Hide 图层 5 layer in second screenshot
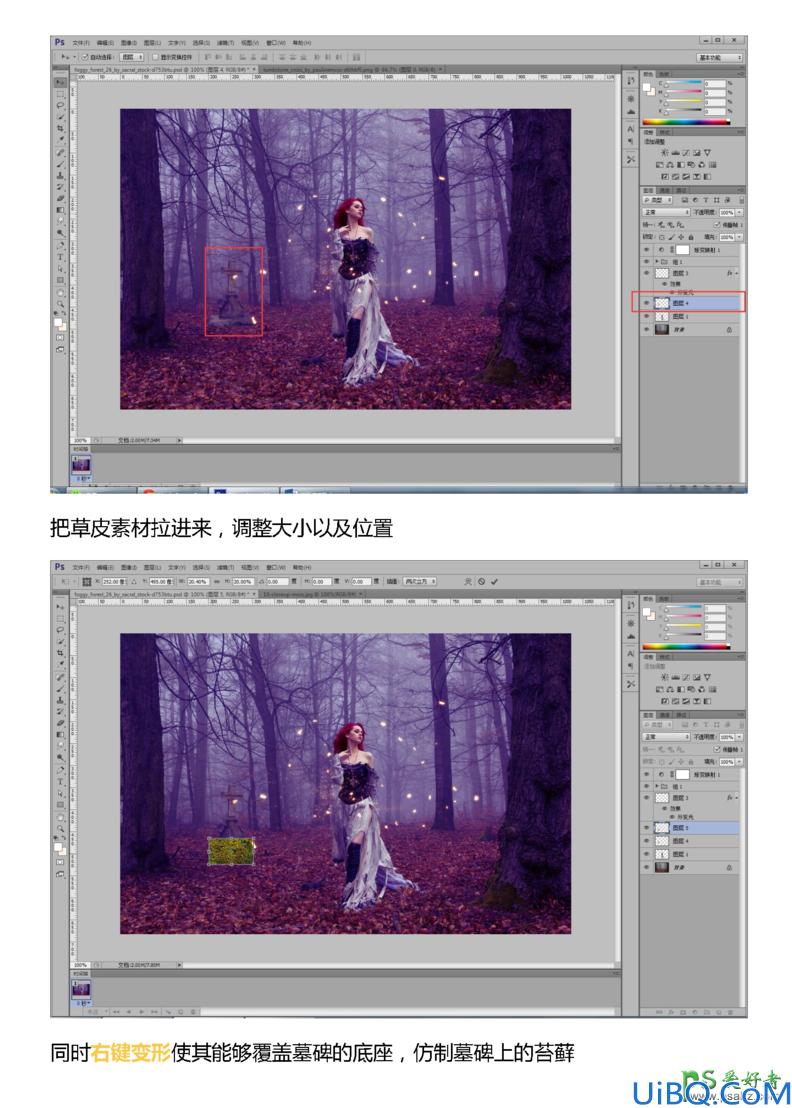The height and width of the screenshot is (1108, 792). (x=646, y=827)
